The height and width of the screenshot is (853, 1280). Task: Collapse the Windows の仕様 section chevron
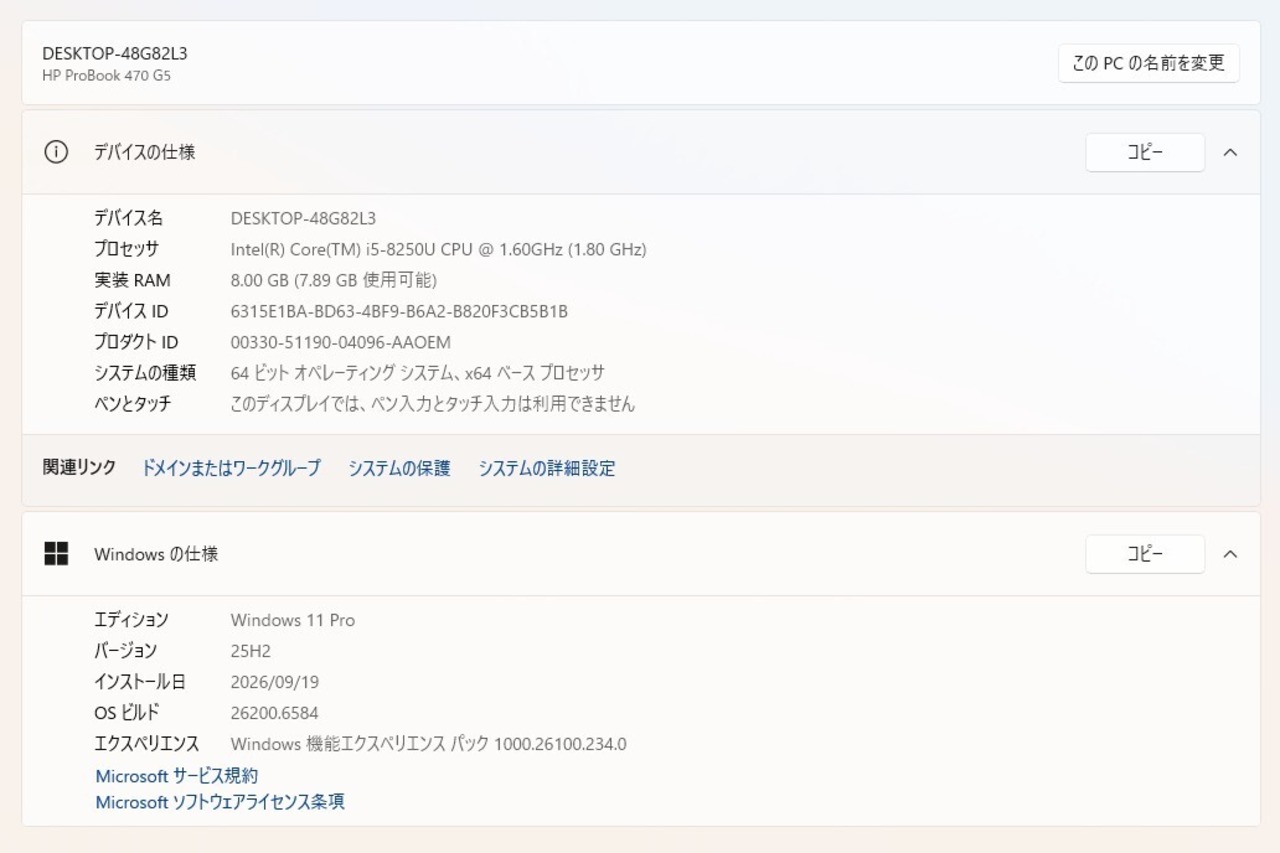click(1231, 553)
